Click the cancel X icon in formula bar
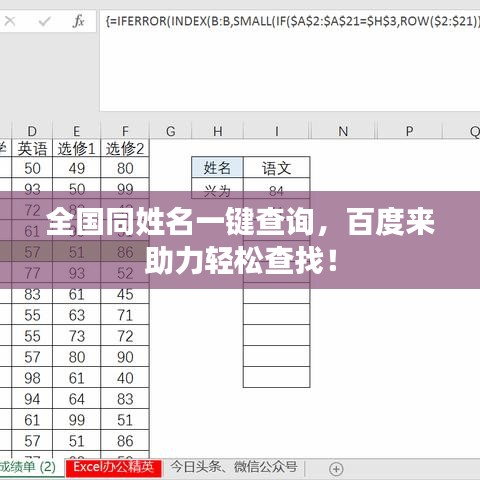480x480 pixels. [x=10, y=22]
